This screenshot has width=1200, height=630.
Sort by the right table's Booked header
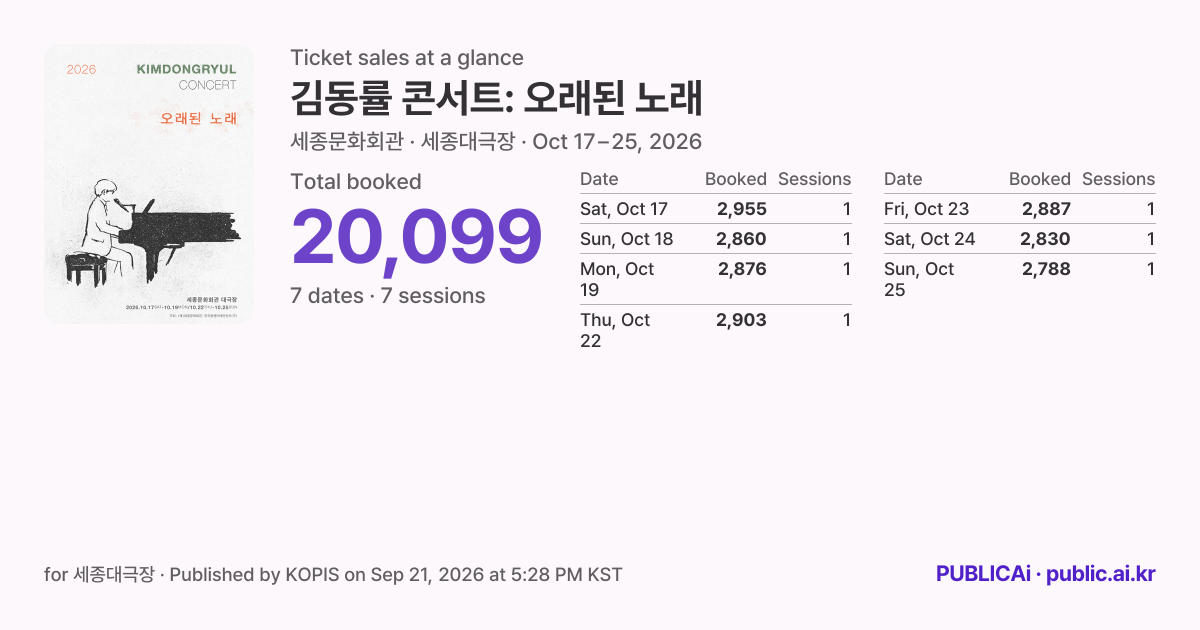(x=1040, y=179)
